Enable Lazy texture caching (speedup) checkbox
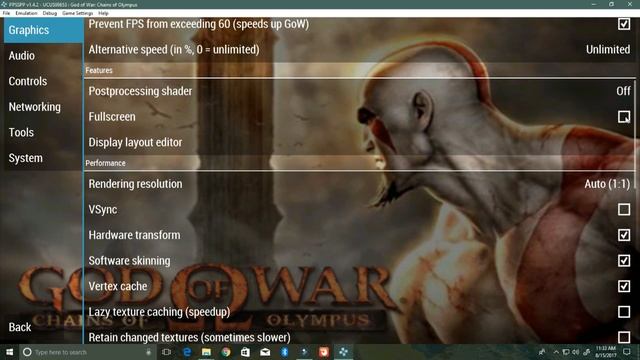 [624, 312]
